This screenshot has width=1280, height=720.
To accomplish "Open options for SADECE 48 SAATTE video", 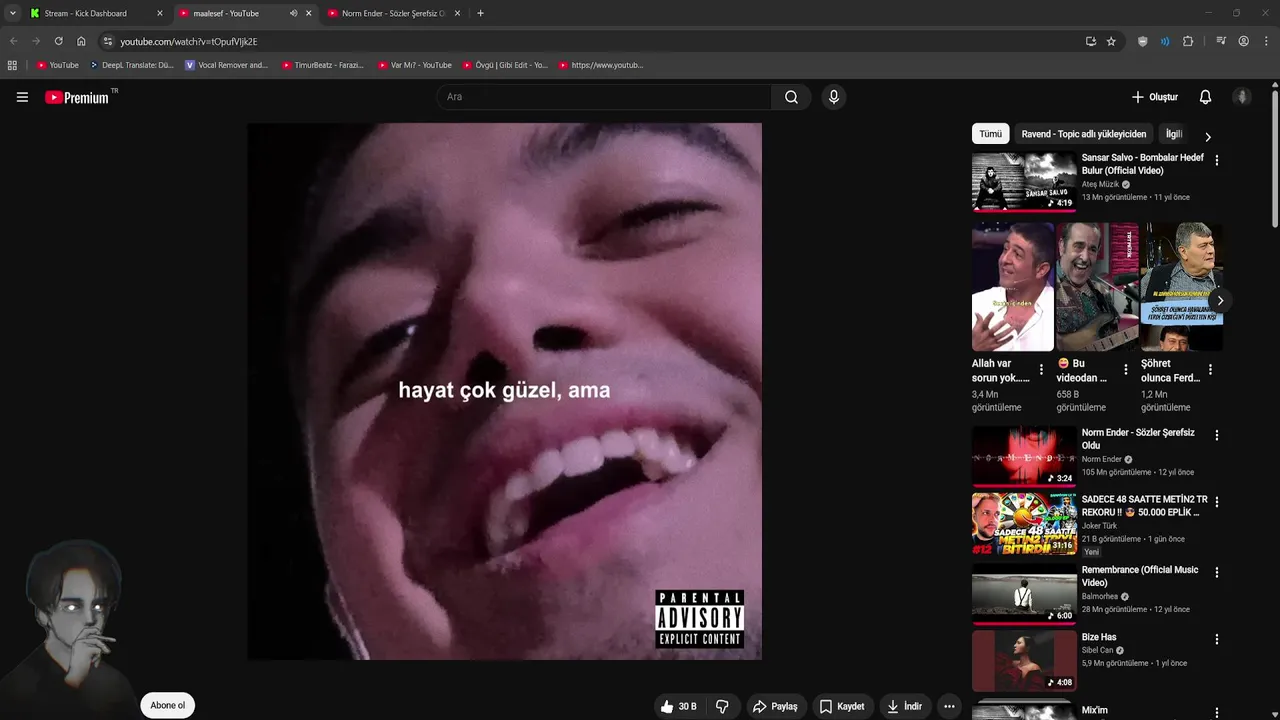I will tap(1216, 501).
